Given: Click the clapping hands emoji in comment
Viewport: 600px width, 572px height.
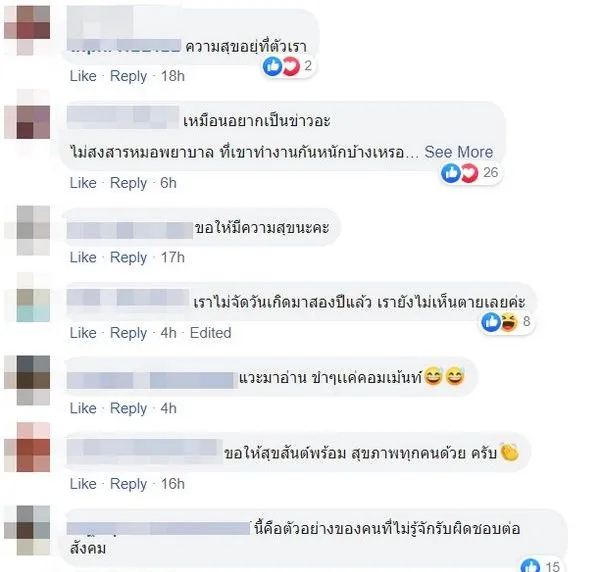Looking at the screenshot, I should (509, 453).
